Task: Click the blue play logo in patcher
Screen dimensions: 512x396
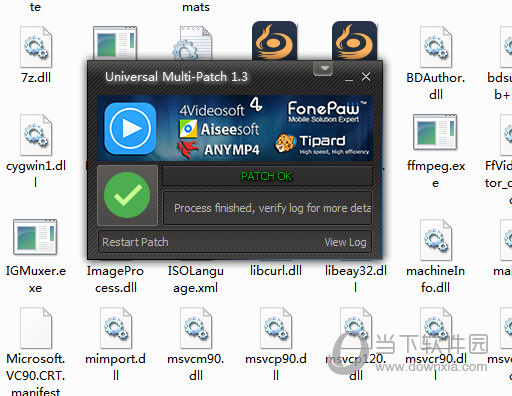Action: tap(130, 128)
